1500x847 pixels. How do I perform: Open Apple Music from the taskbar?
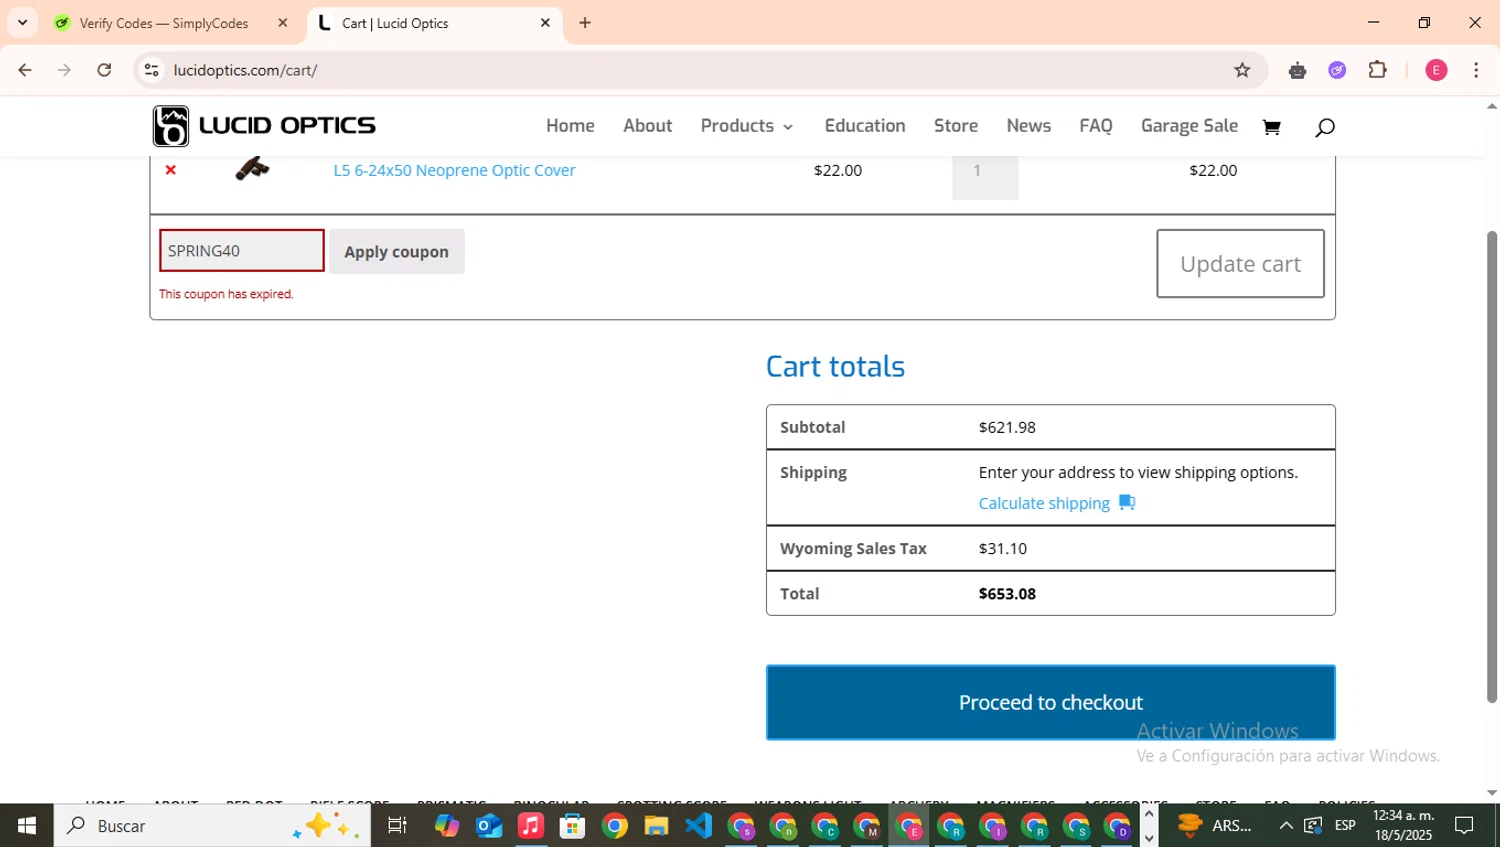[x=531, y=826]
